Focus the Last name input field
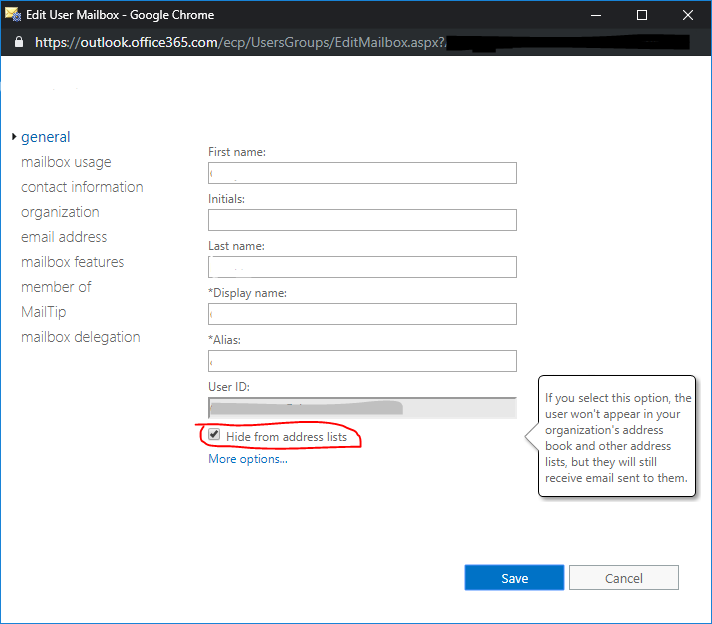712x624 pixels. tap(362, 267)
